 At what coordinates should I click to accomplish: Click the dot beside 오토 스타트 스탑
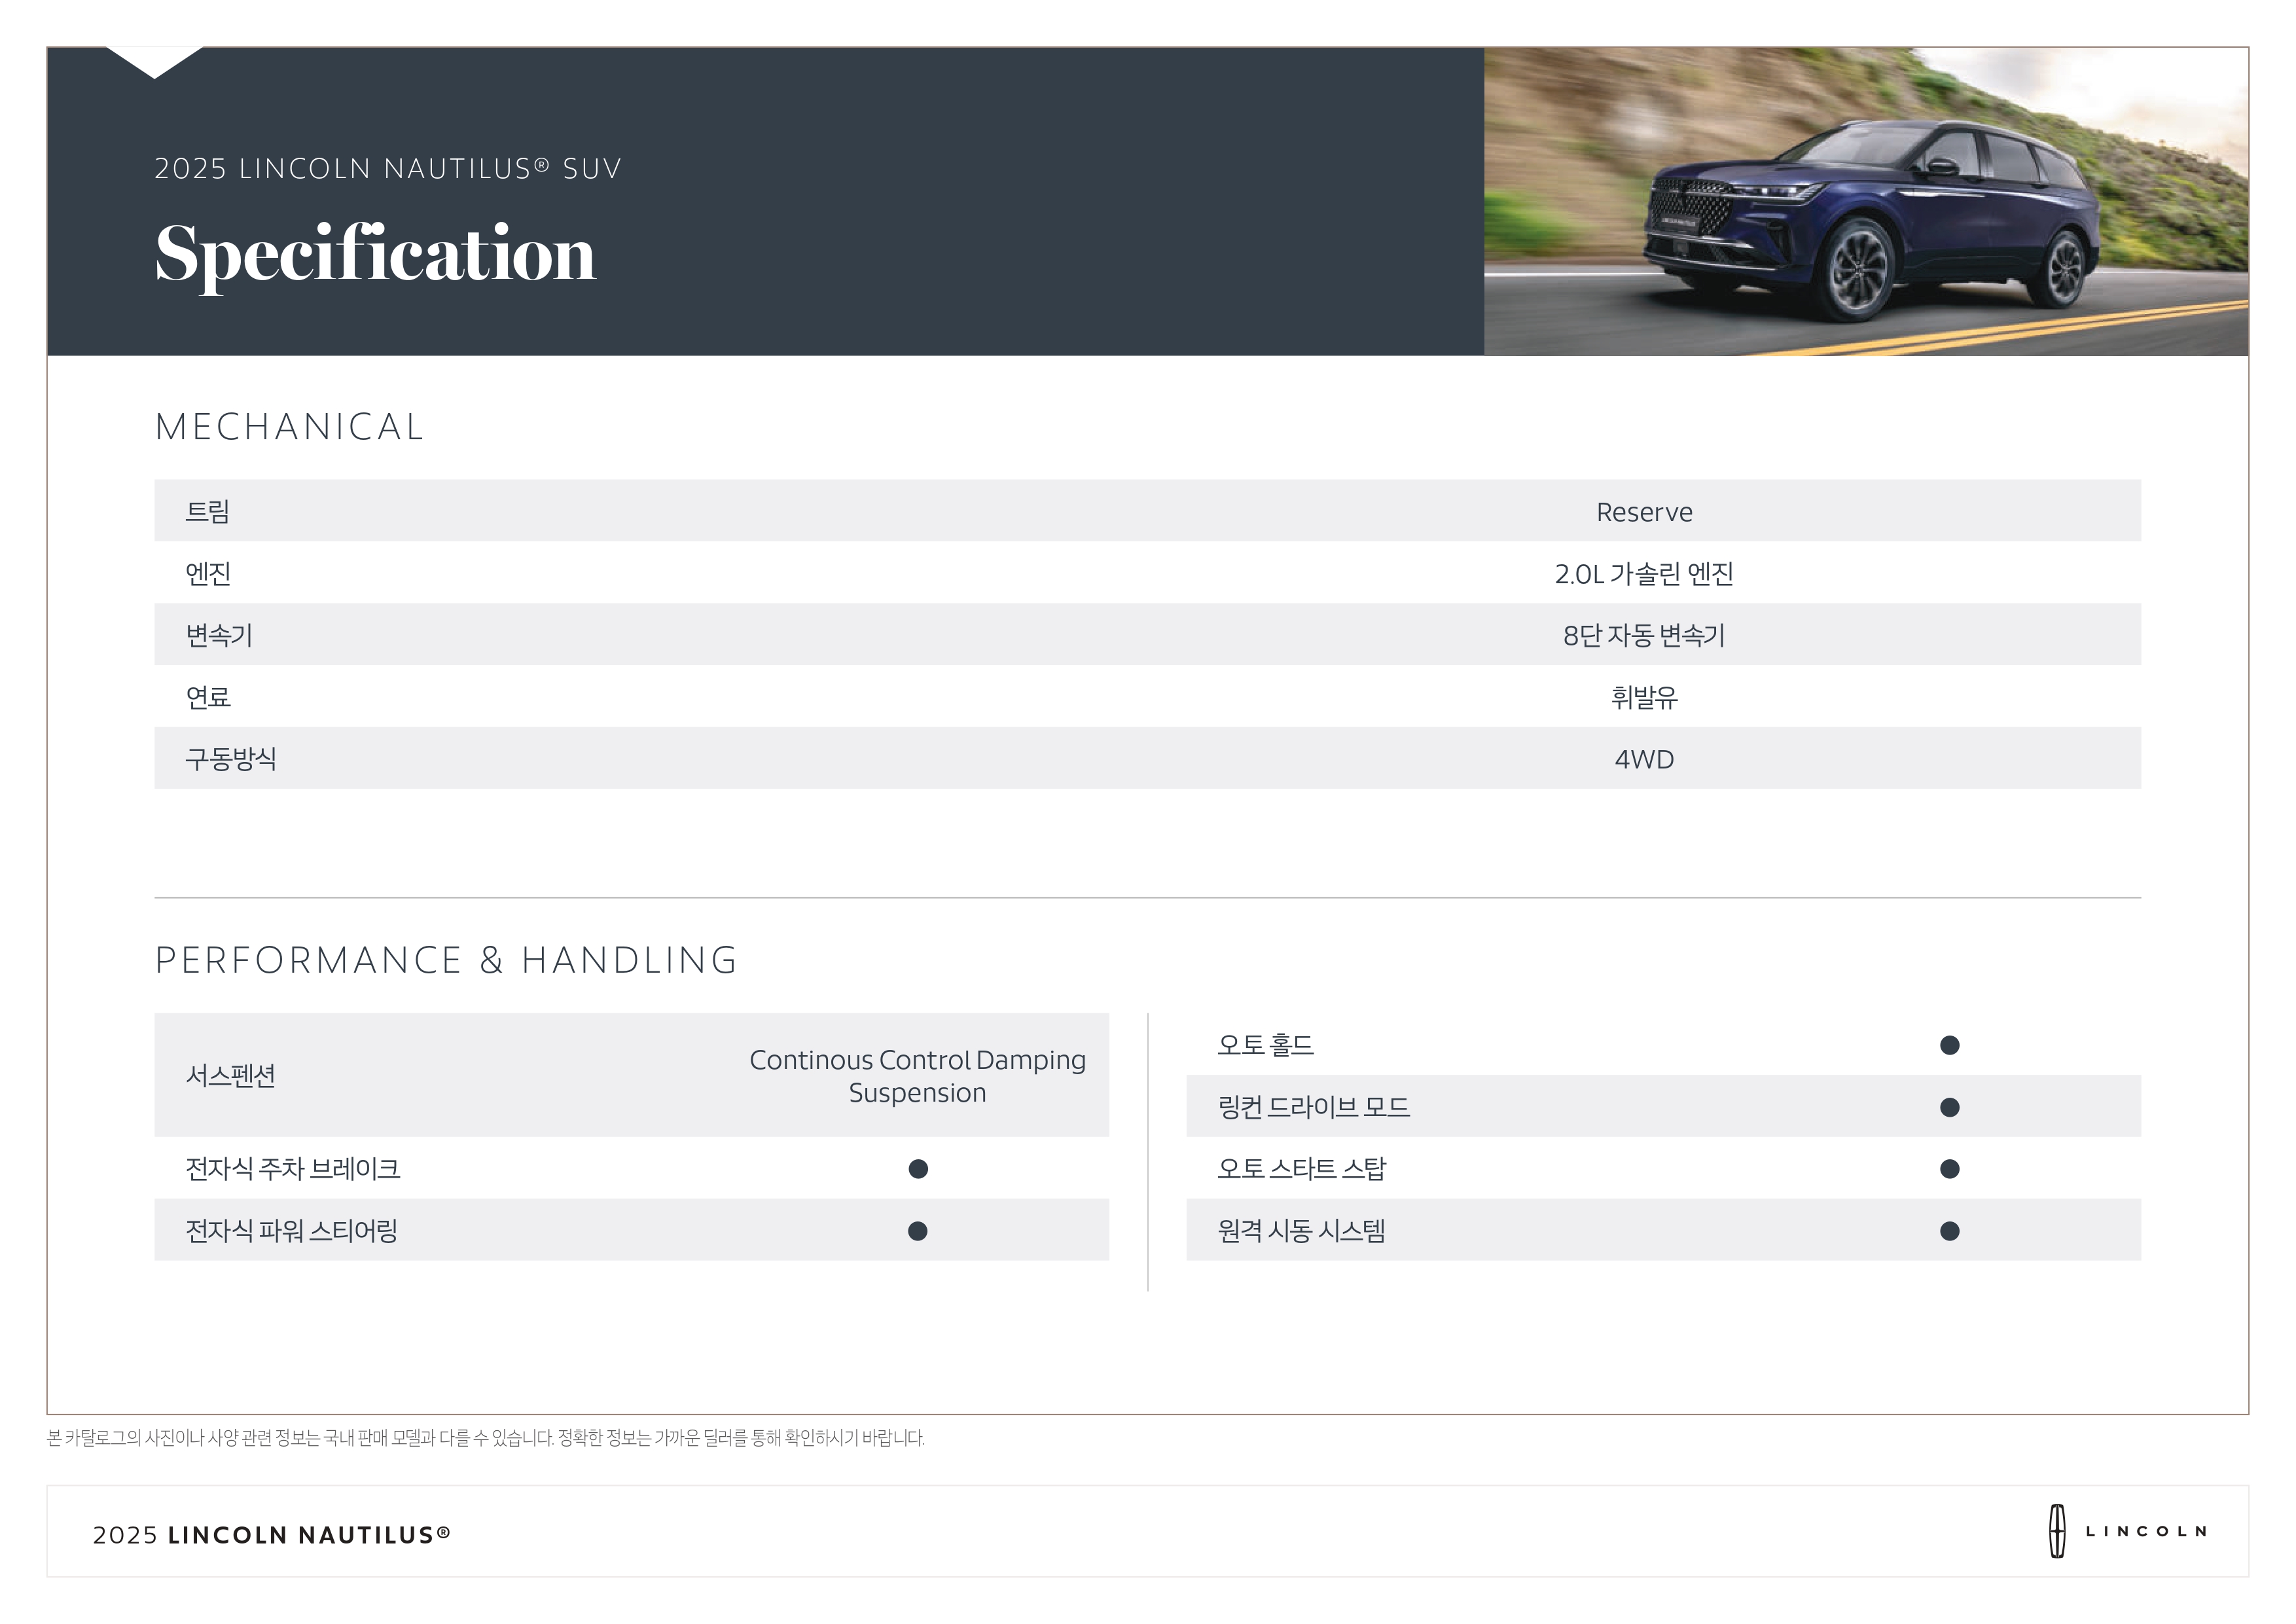1949,1169
